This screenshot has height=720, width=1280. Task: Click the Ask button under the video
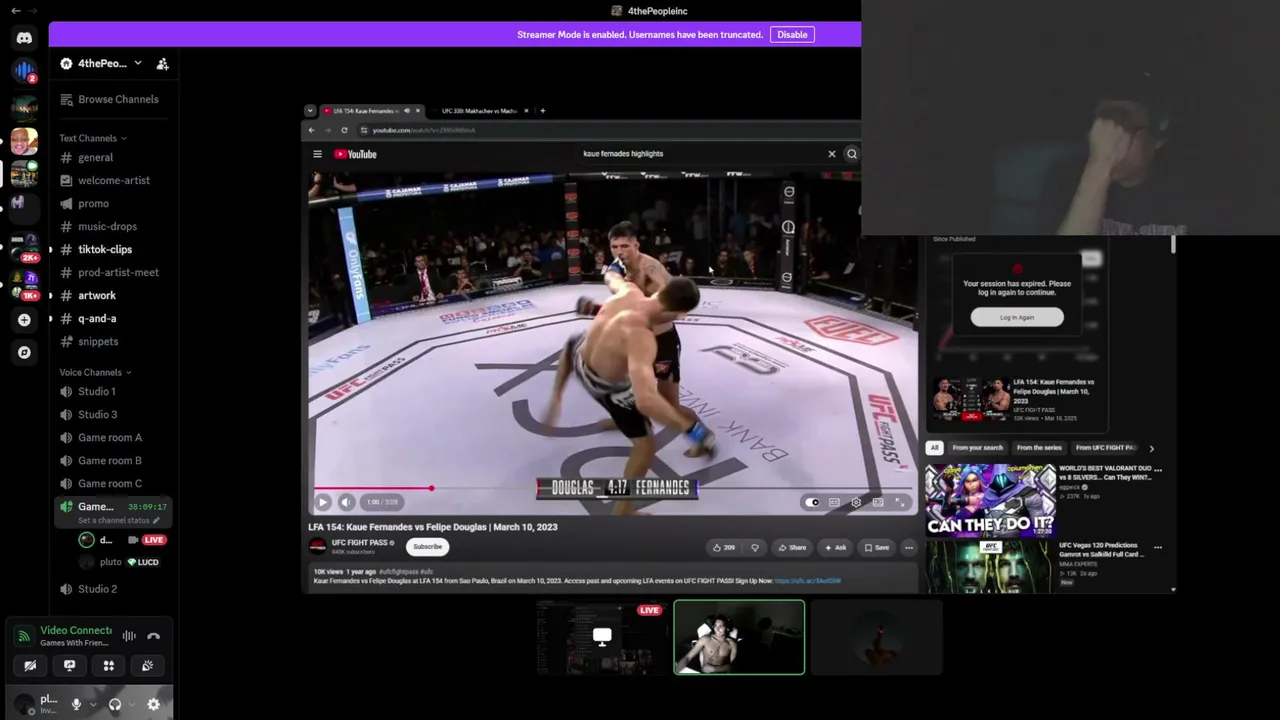[835, 547]
